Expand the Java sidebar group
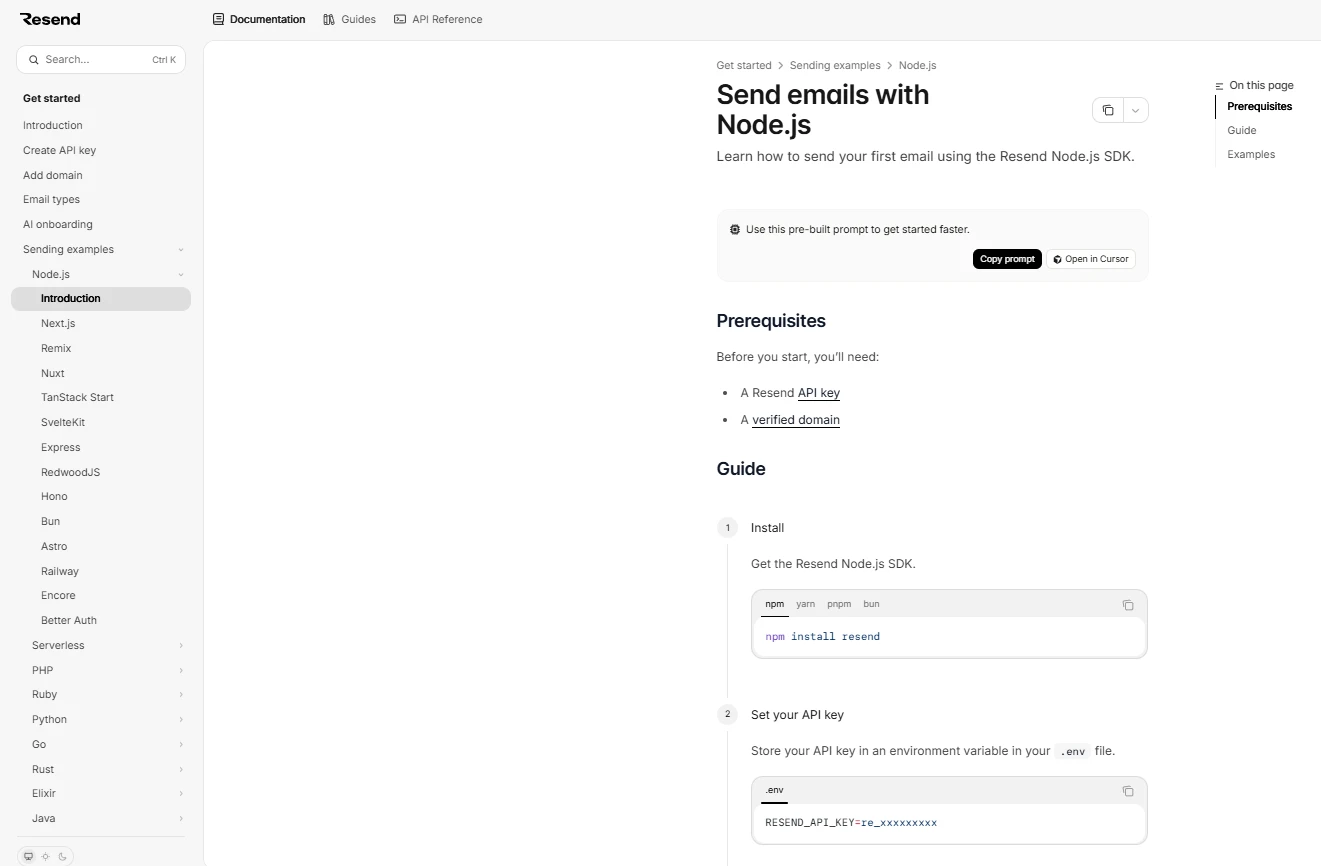 coord(181,819)
